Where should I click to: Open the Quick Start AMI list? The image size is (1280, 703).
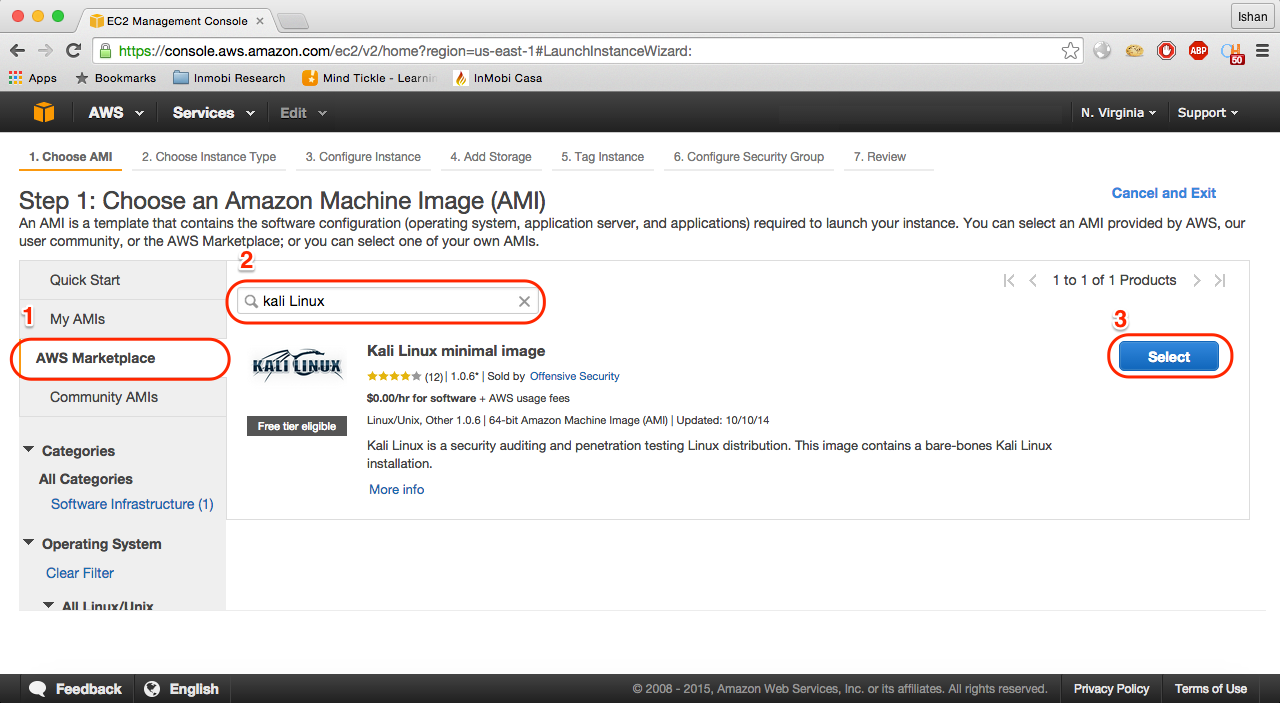[x=85, y=280]
